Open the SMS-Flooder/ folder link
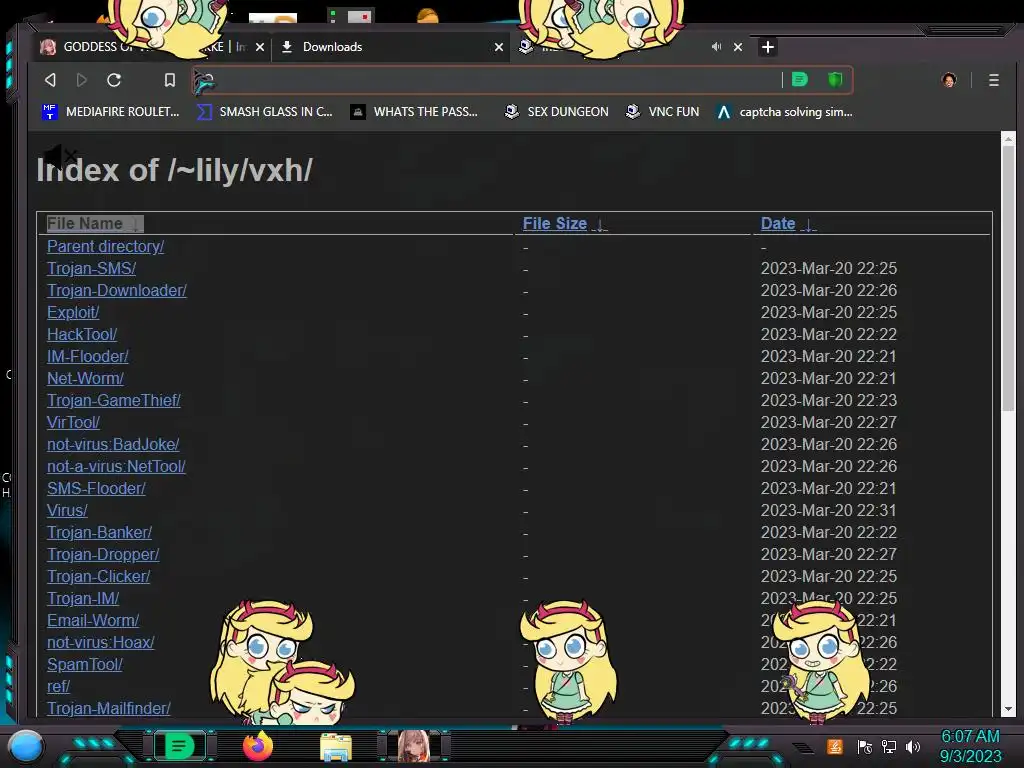1024x768 pixels. 96,488
